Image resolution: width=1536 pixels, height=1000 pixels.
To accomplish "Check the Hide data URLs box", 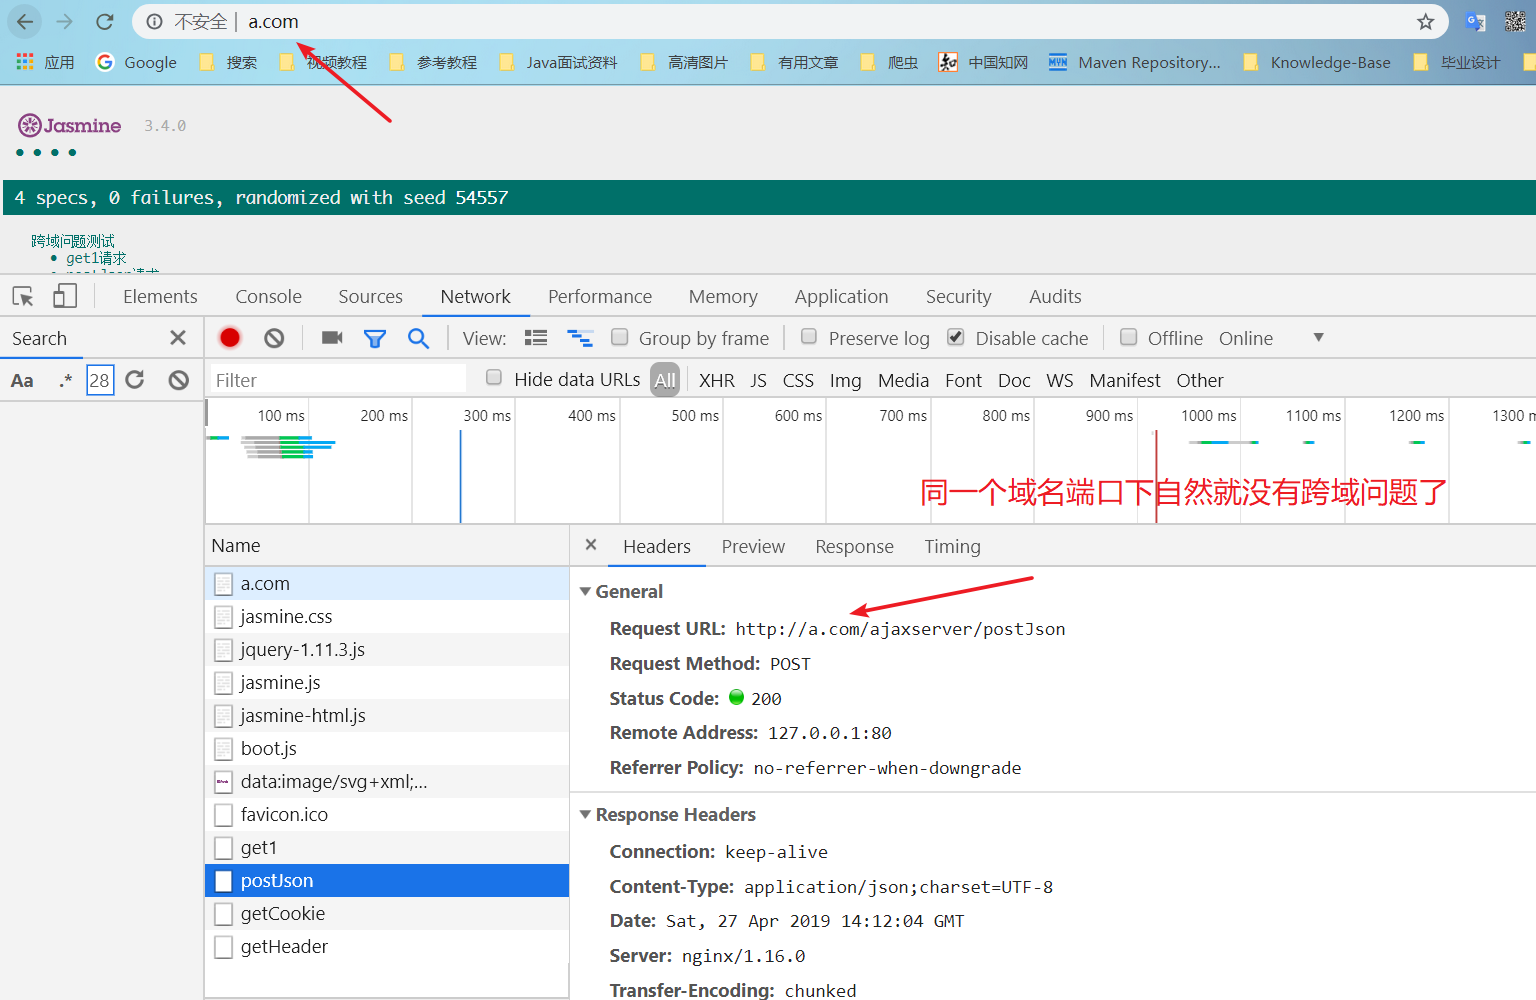I will (493, 378).
